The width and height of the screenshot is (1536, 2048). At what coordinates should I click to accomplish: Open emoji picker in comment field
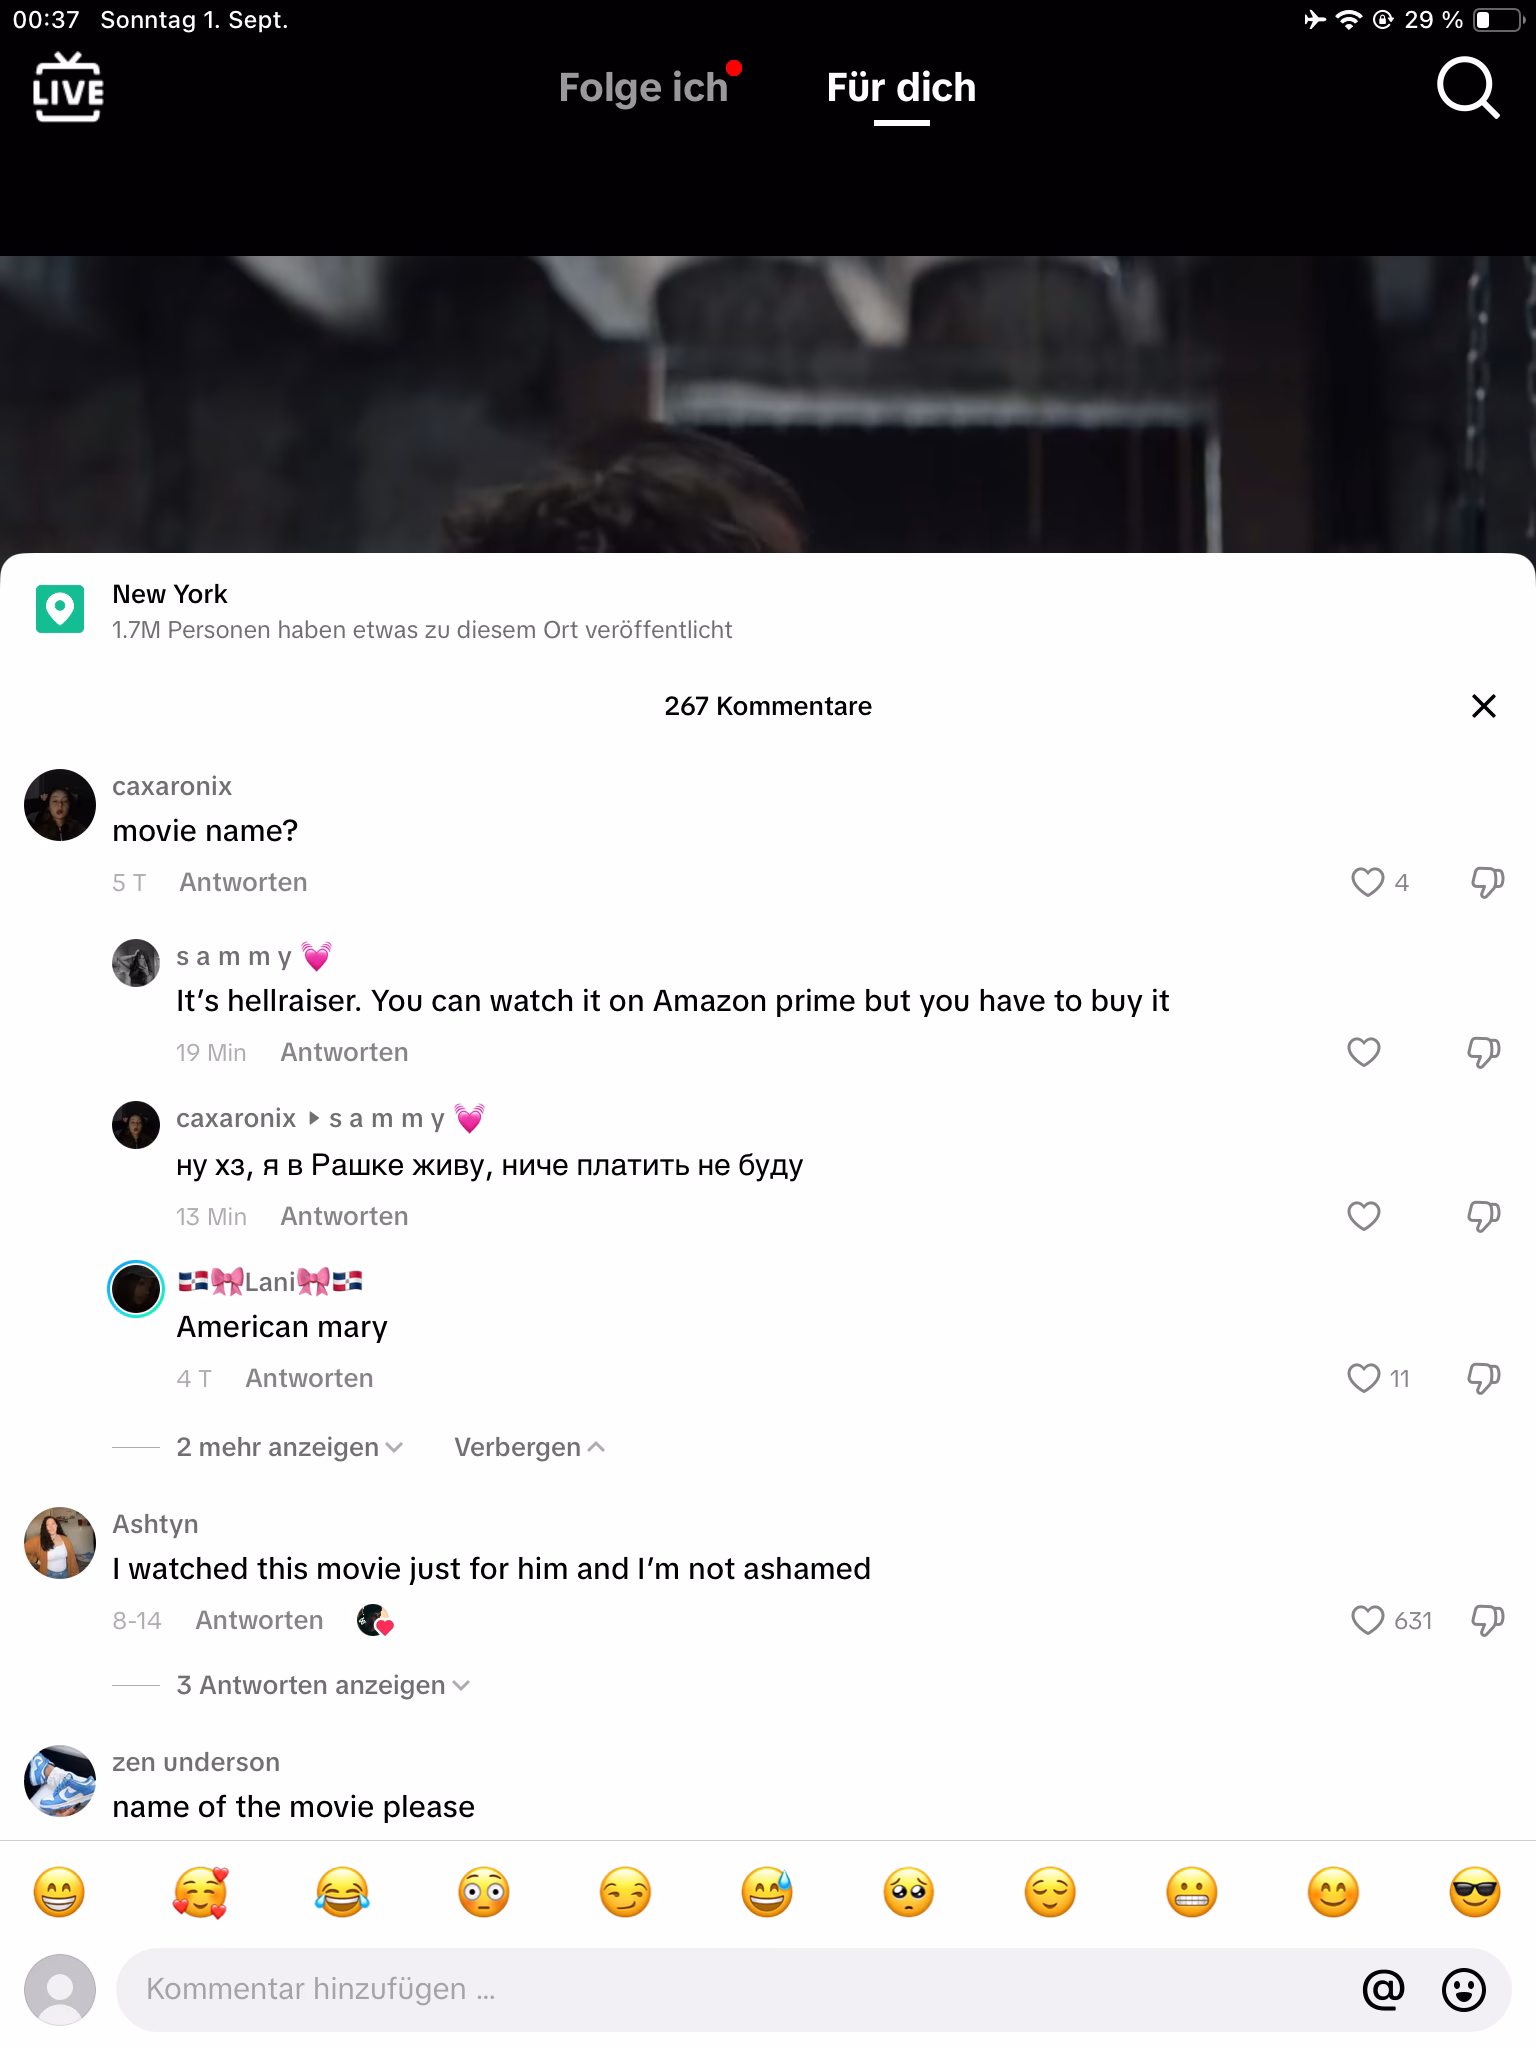1463,1989
